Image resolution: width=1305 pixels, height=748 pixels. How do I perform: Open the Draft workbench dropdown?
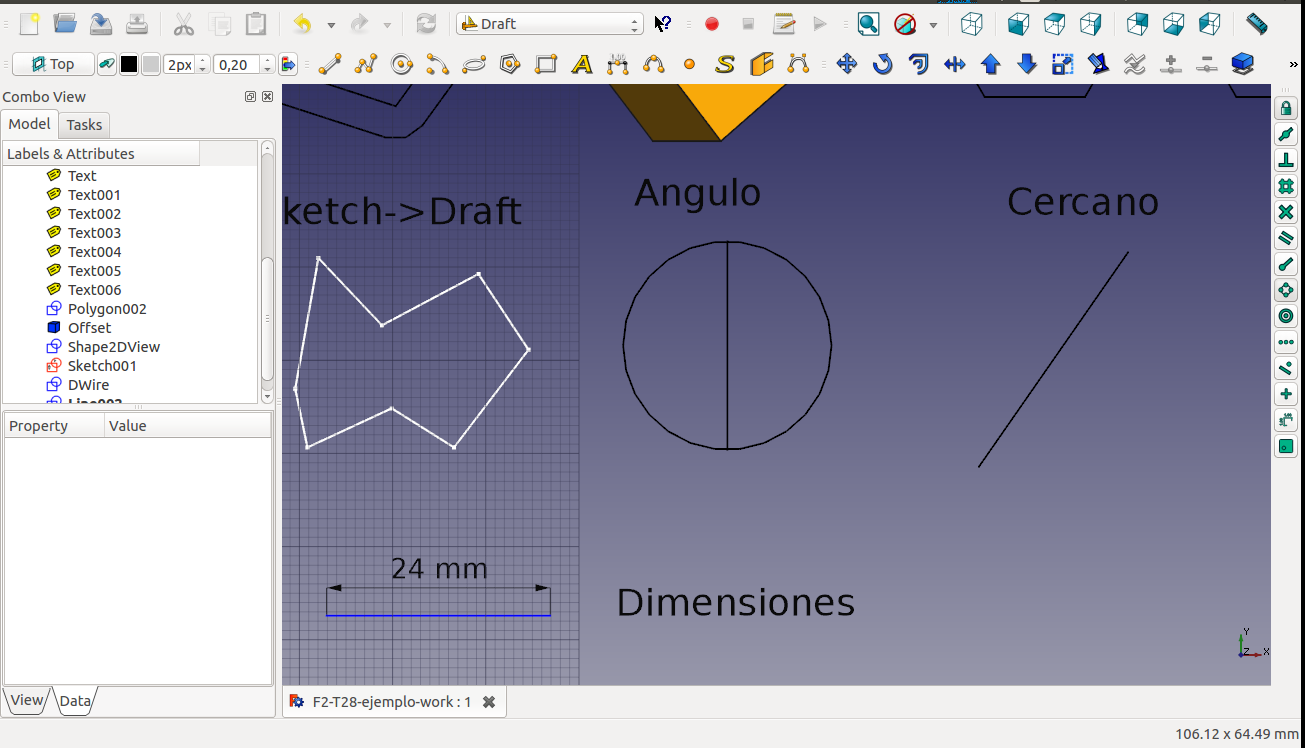pos(549,24)
